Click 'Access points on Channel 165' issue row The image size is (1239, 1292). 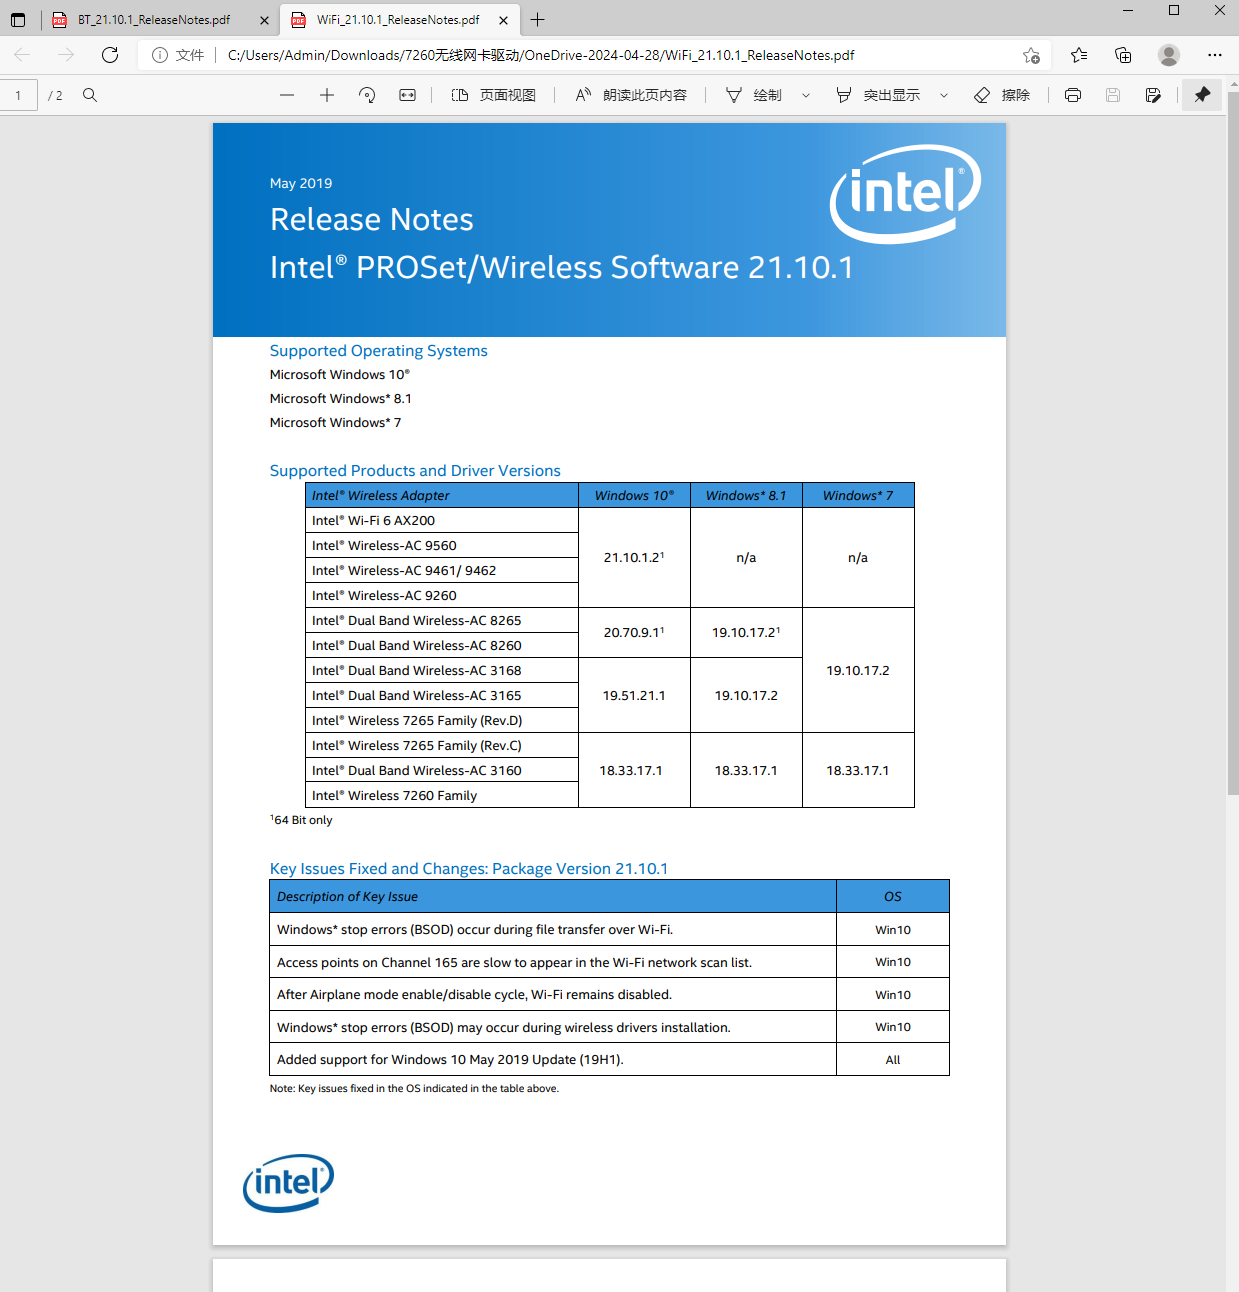609,962
